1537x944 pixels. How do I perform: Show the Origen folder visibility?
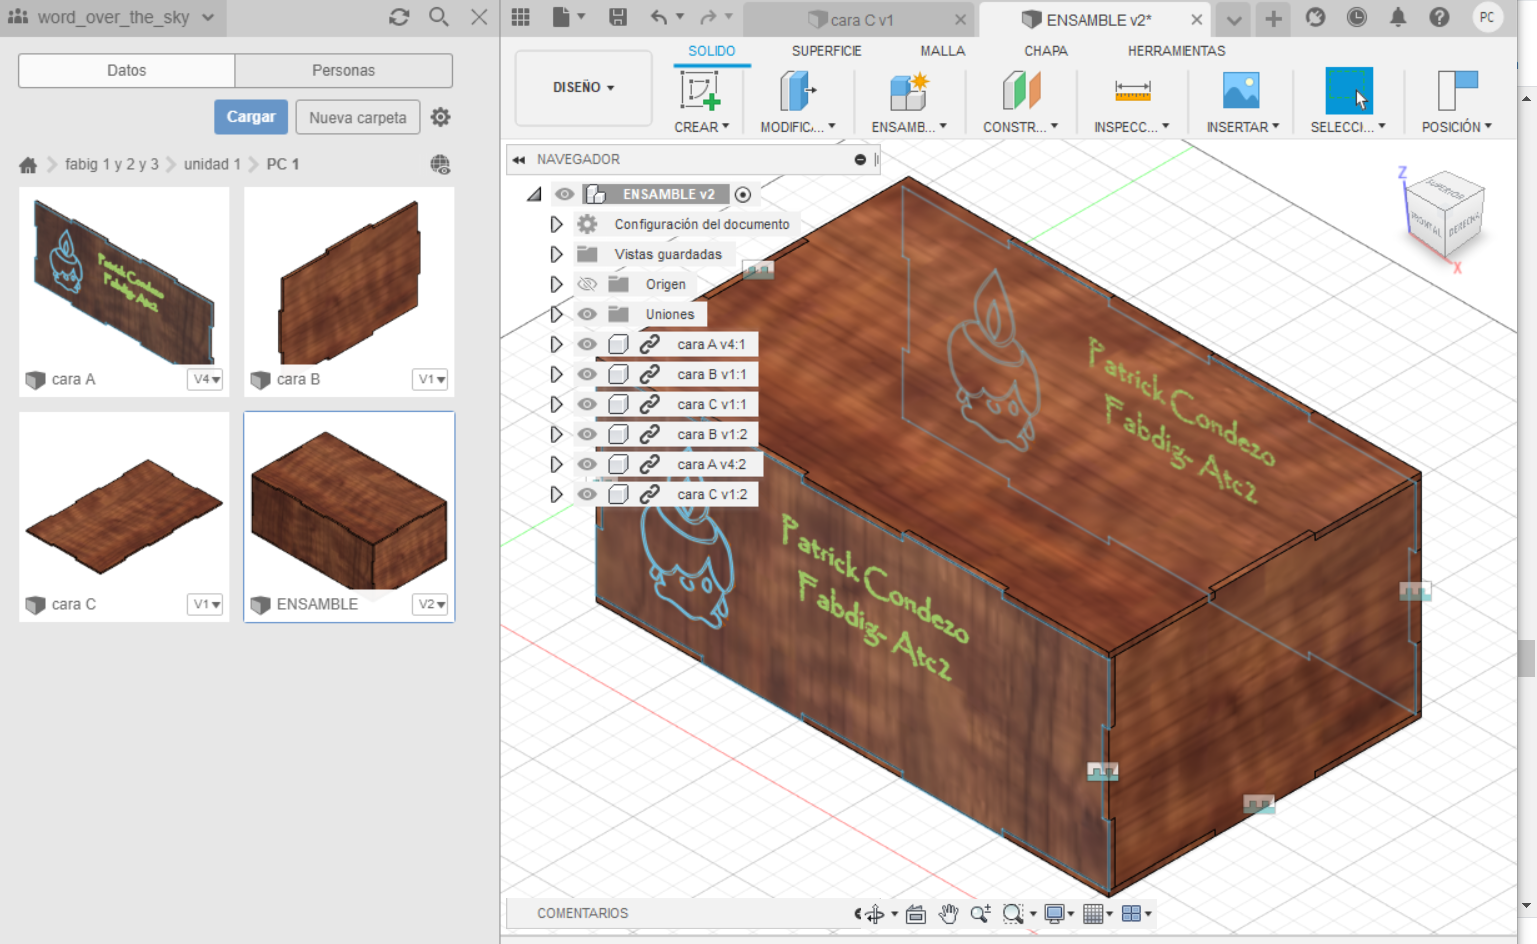(x=587, y=284)
